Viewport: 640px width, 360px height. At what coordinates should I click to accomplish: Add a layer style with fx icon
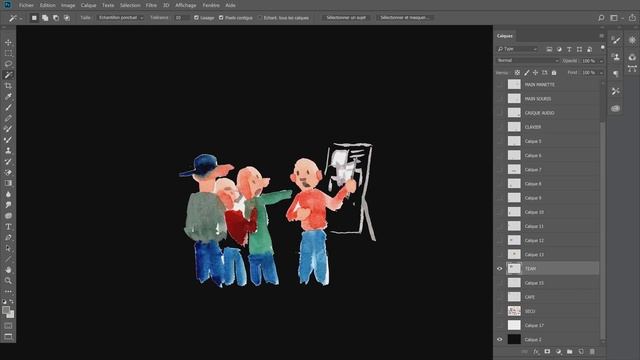coord(536,351)
